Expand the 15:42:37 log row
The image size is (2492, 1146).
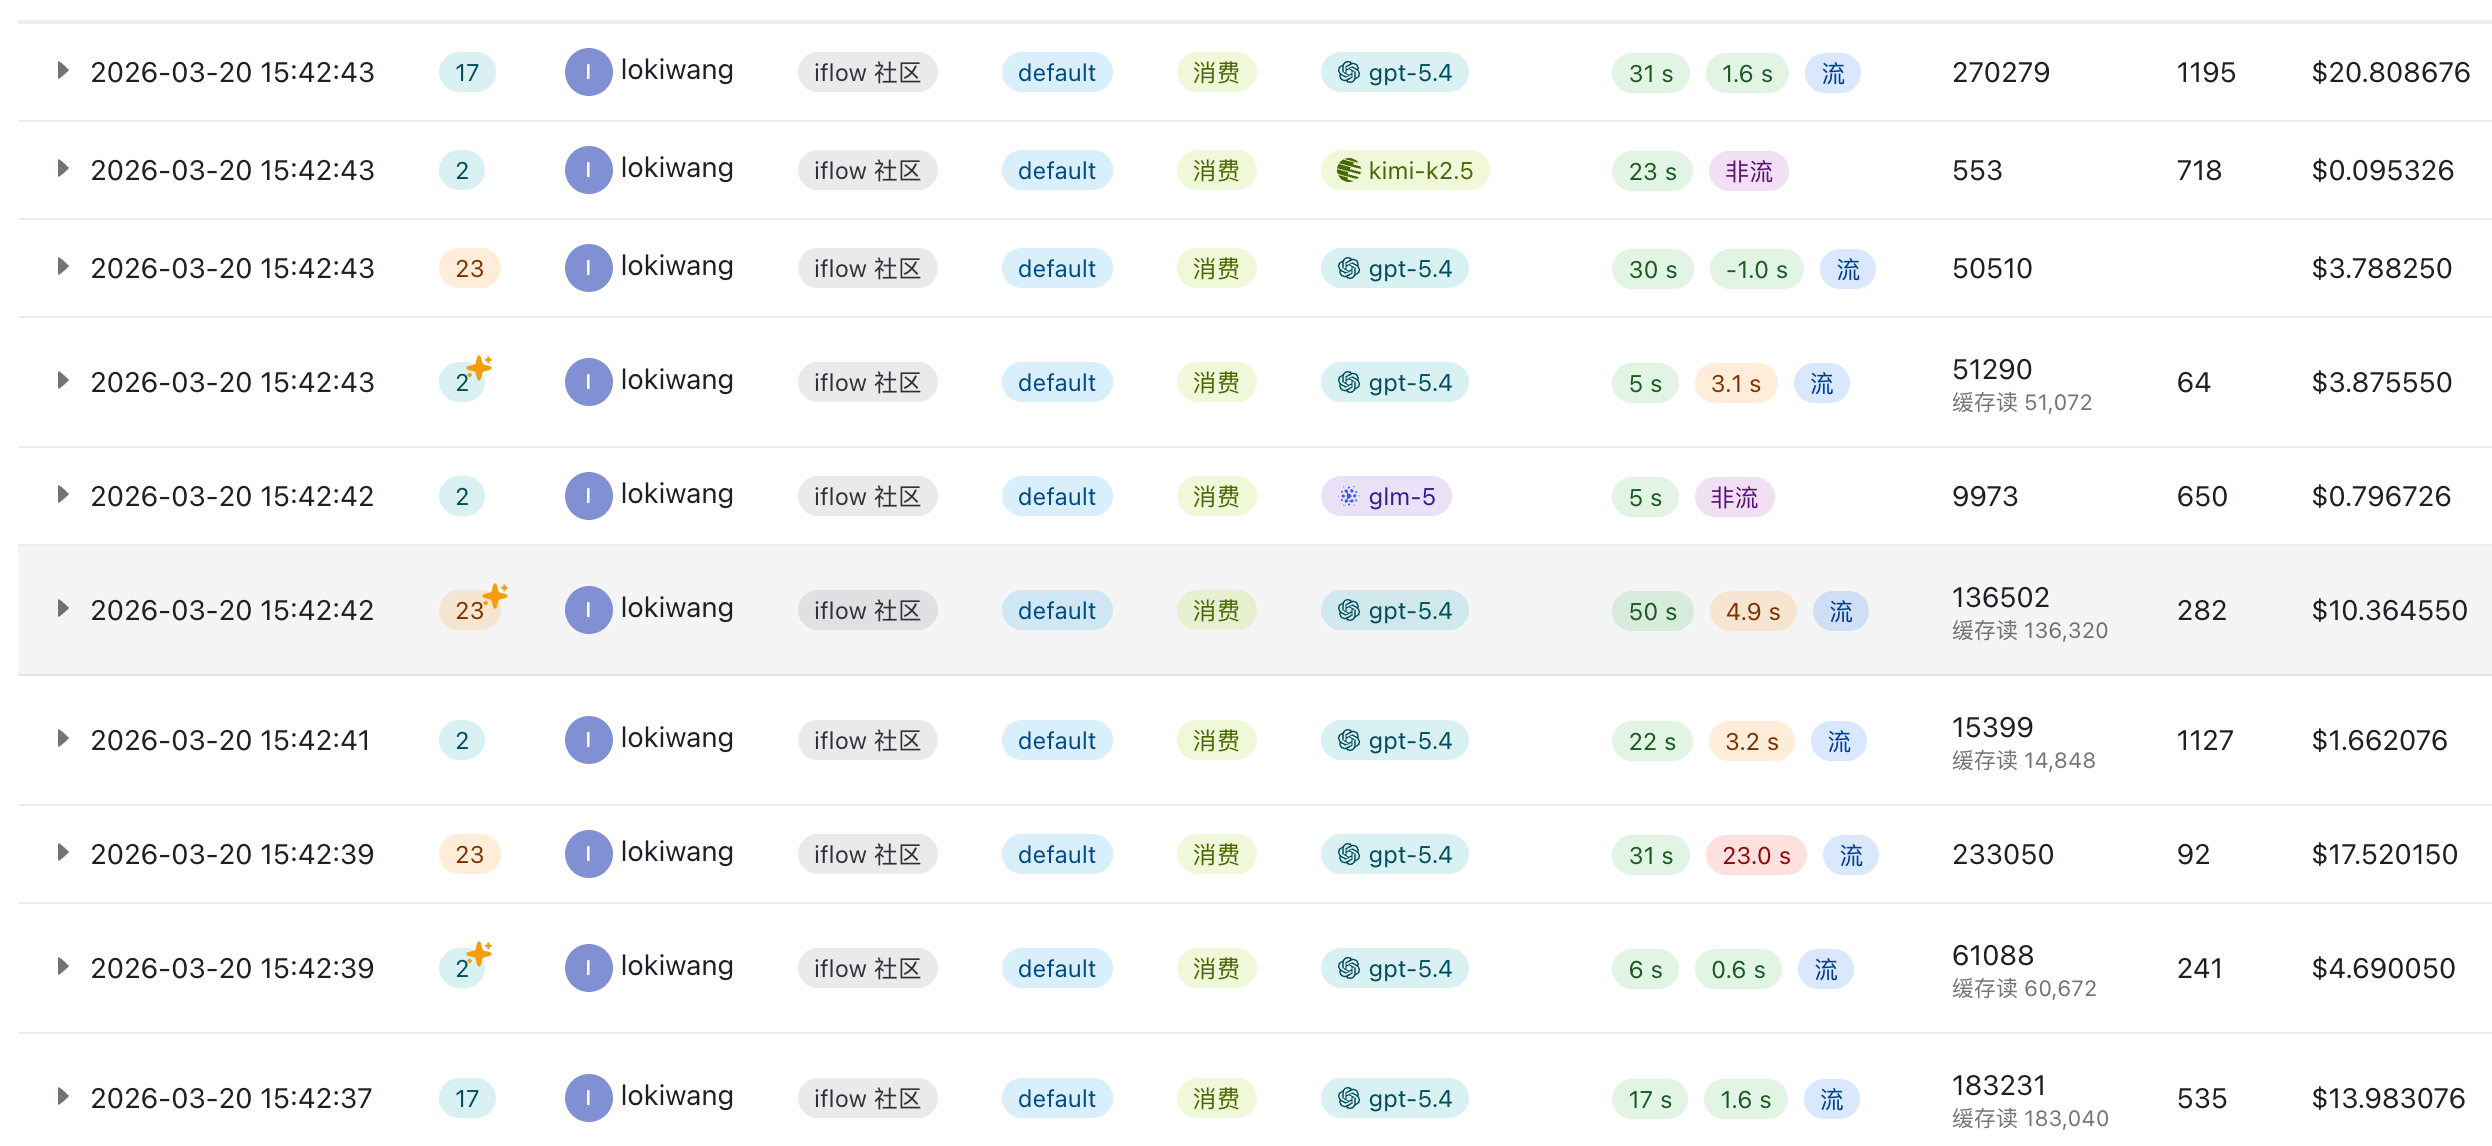(63, 1097)
